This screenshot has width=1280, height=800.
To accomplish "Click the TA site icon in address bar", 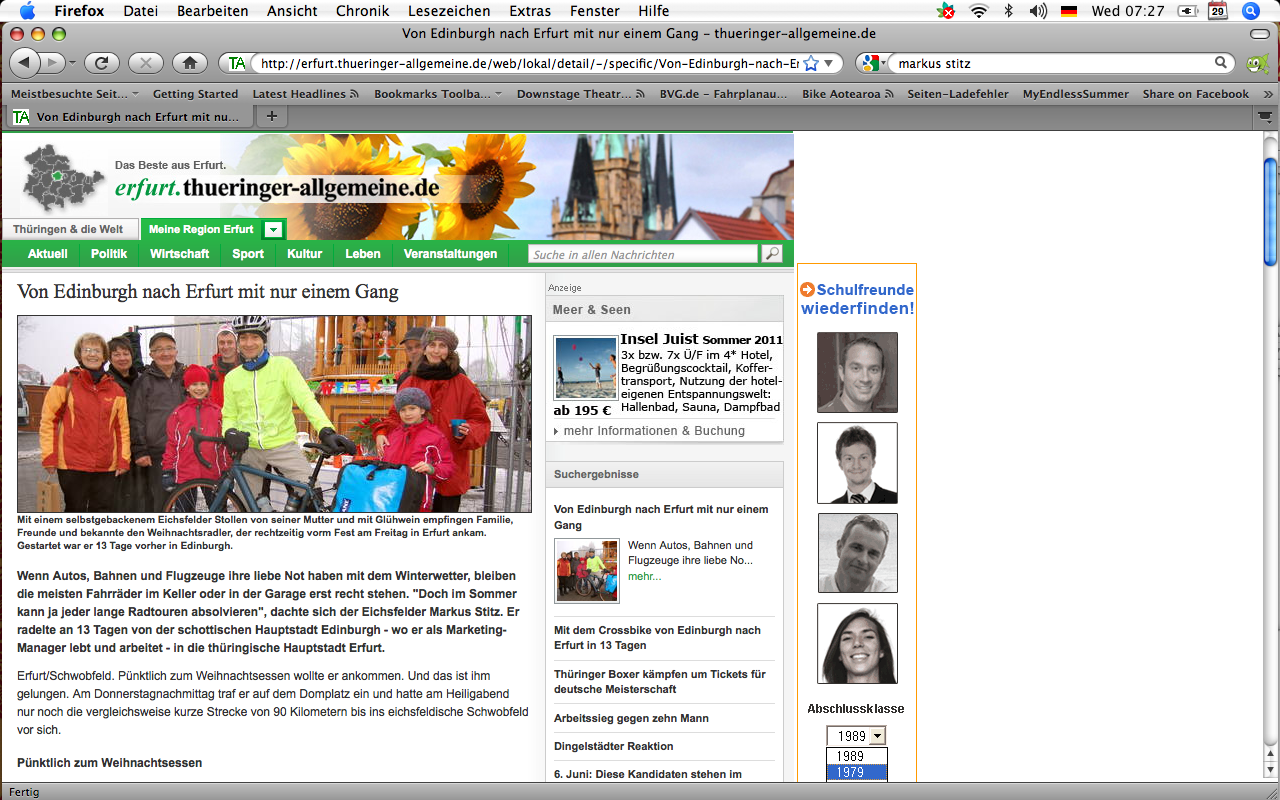I will (237, 63).
